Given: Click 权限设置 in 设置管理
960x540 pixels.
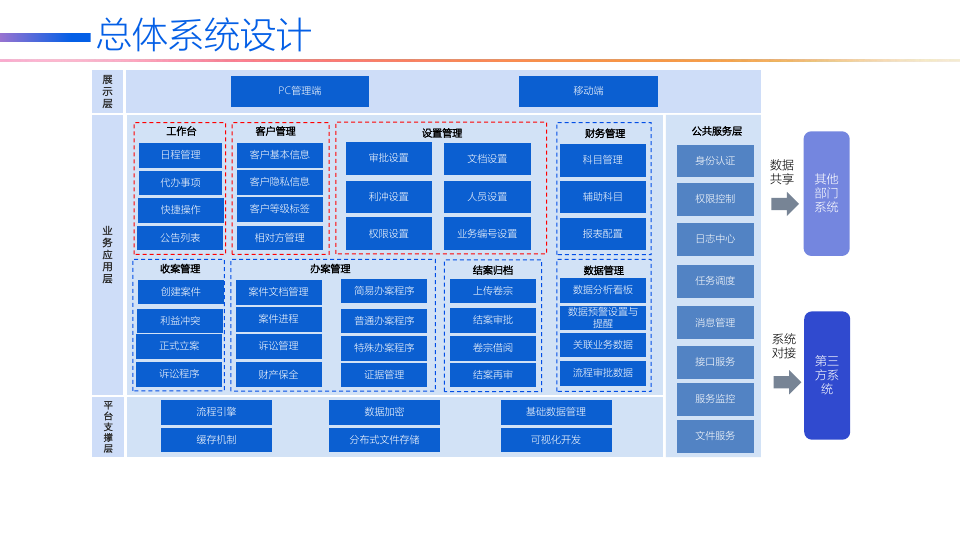Looking at the screenshot, I should 388,234.
